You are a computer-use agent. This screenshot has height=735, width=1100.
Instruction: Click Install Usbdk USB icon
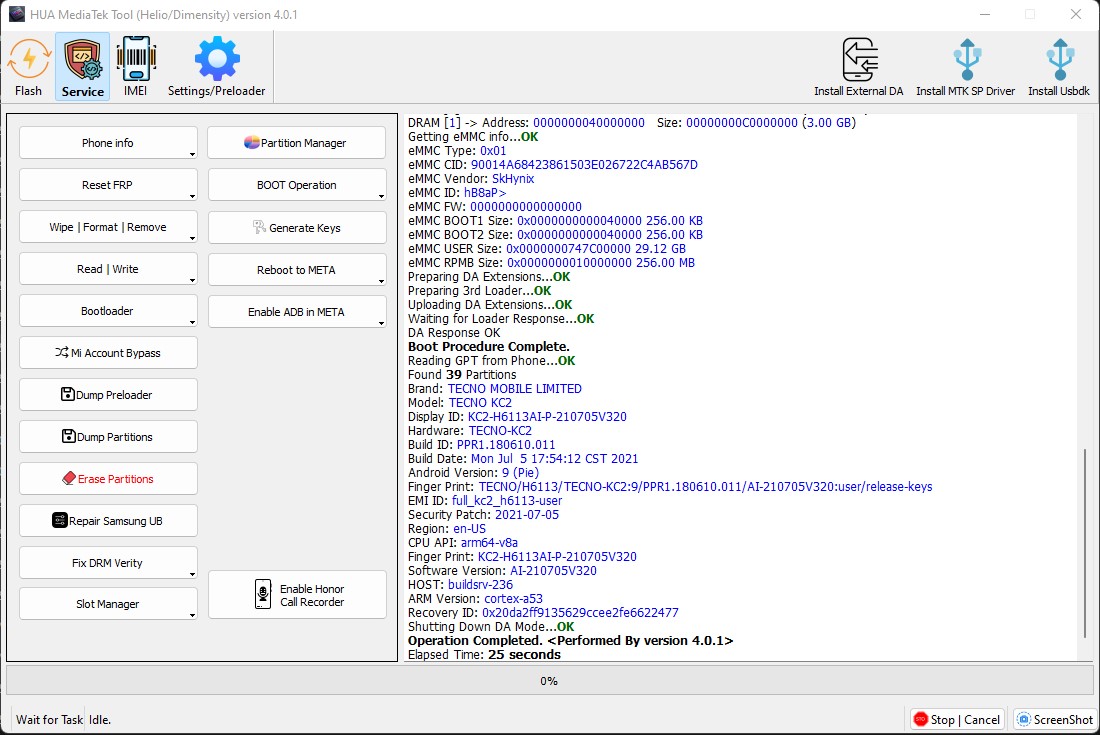pyautogui.click(x=1059, y=60)
